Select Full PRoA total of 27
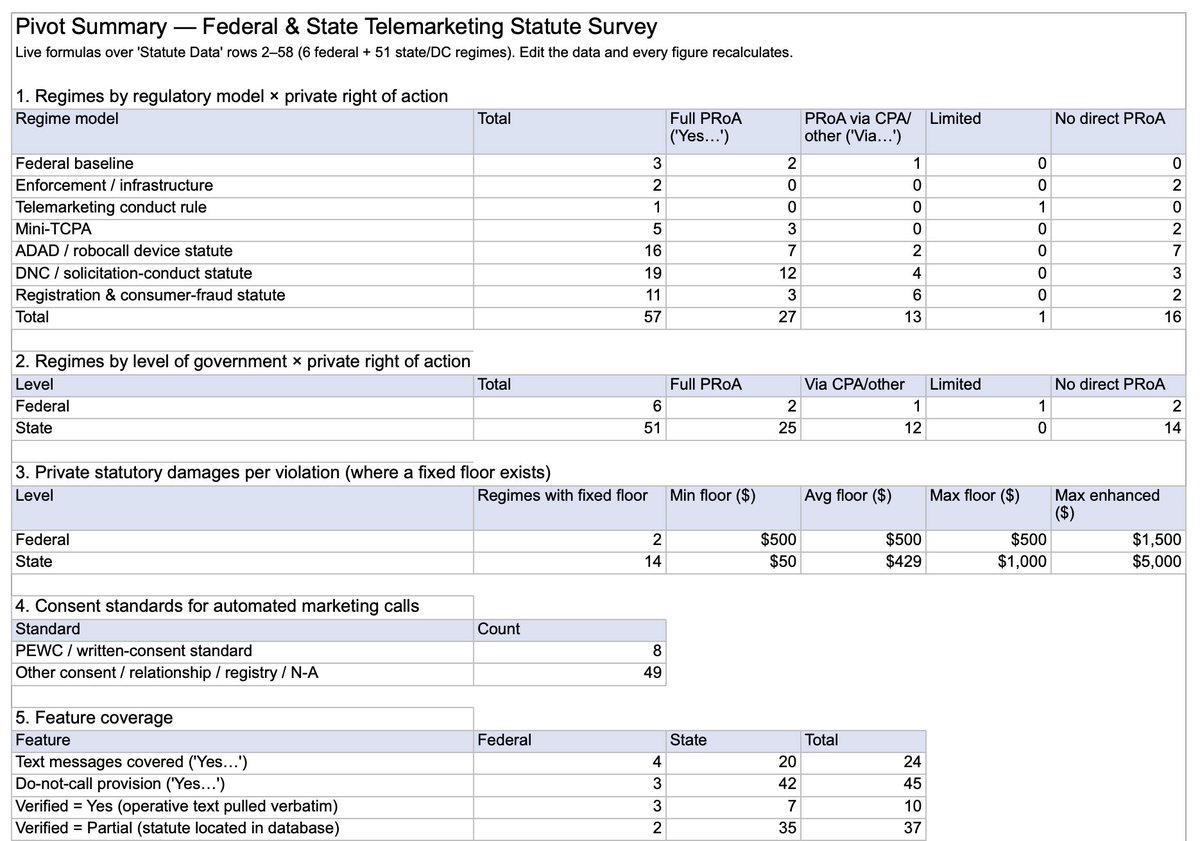This screenshot has width=1200, height=841. point(733,317)
